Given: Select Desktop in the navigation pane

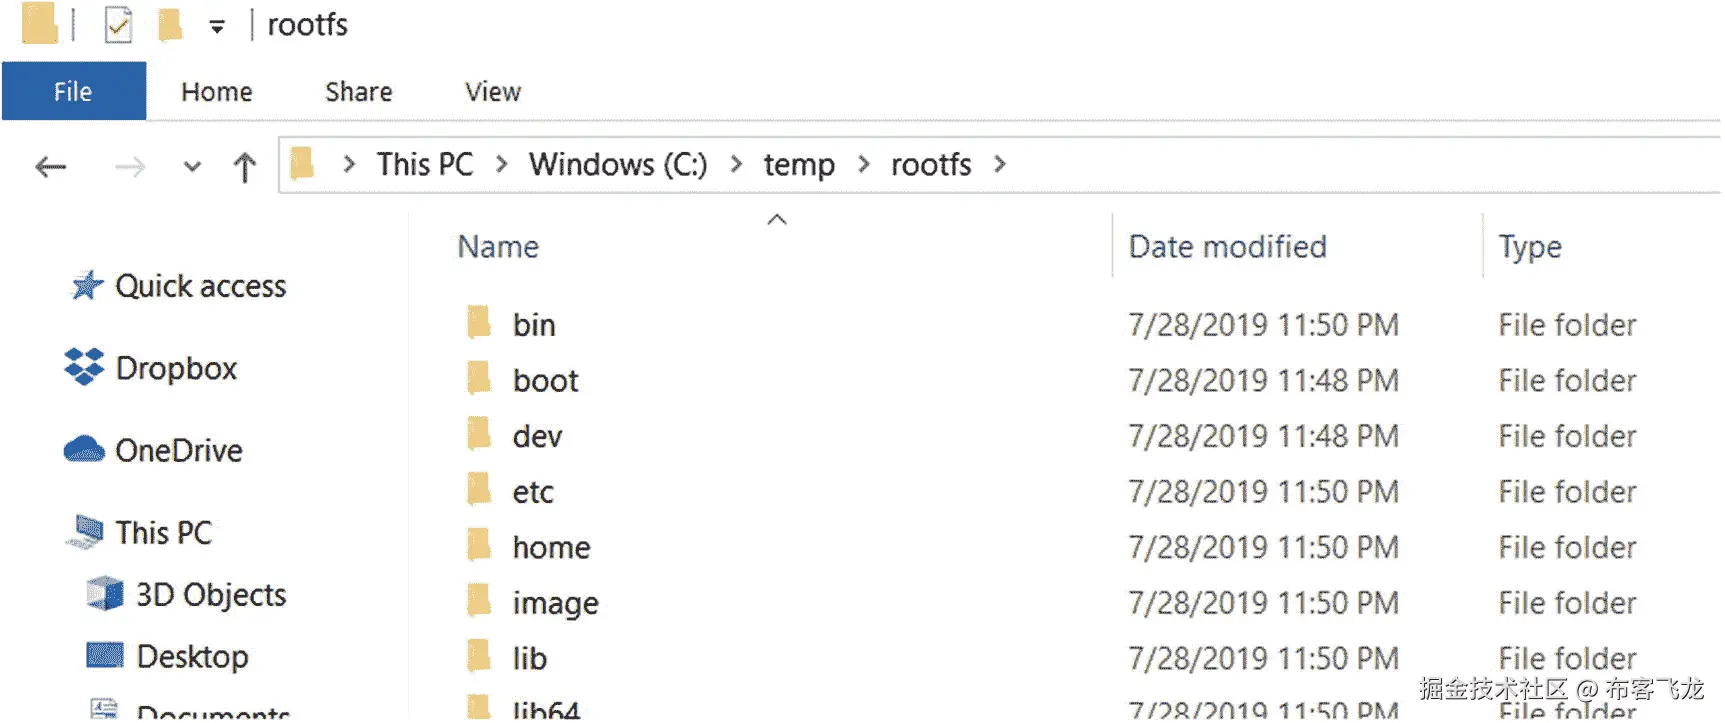Looking at the screenshot, I should coord(192,656).
